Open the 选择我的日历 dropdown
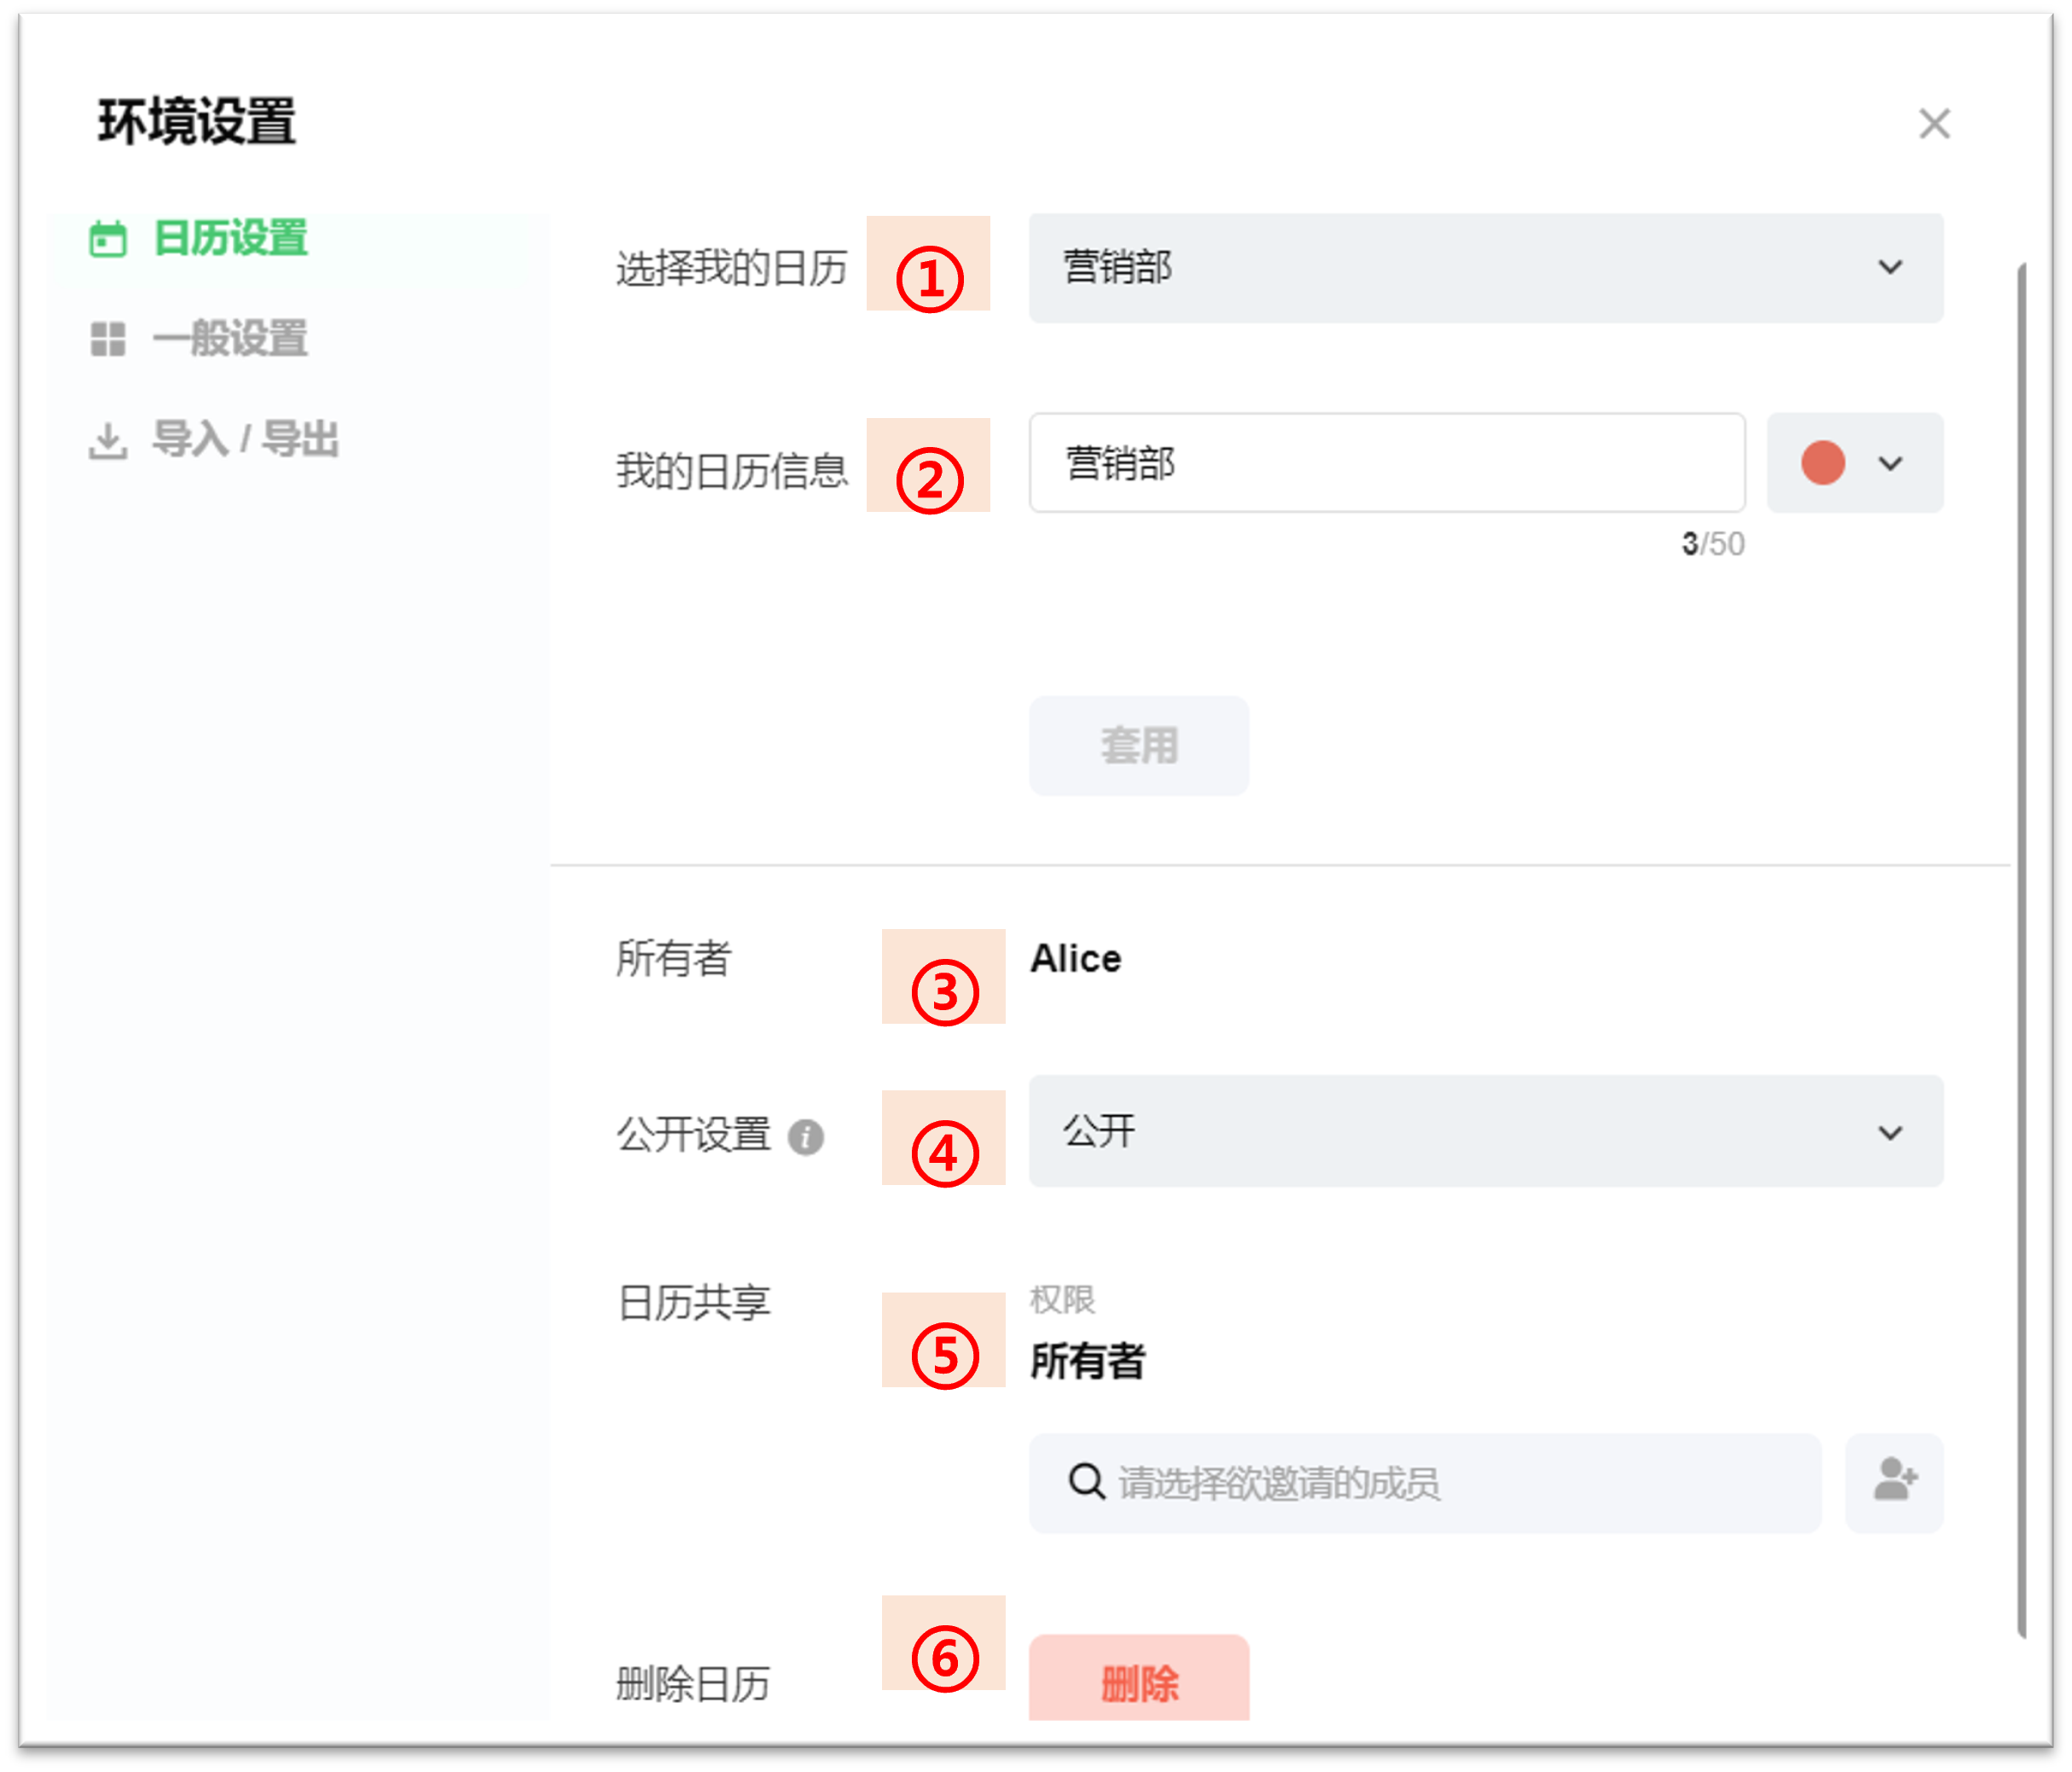 coord(1484,268)
